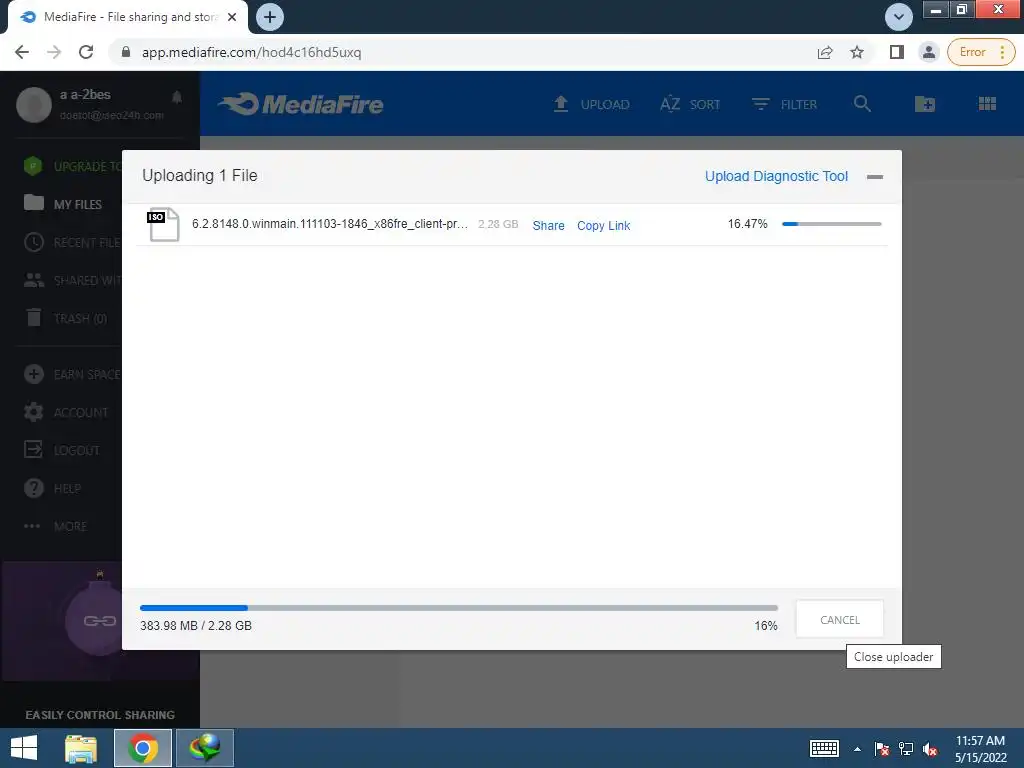The image size is (1024, 768).
Task: Open the Trash bin icon
Action: pos(34,317)
